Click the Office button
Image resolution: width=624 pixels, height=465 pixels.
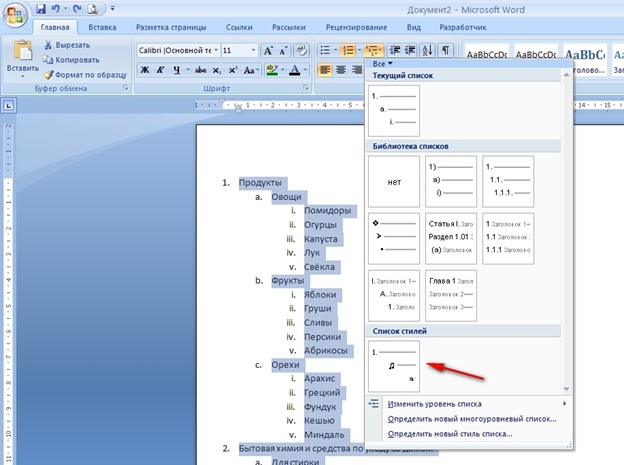[x=15, y=16]
